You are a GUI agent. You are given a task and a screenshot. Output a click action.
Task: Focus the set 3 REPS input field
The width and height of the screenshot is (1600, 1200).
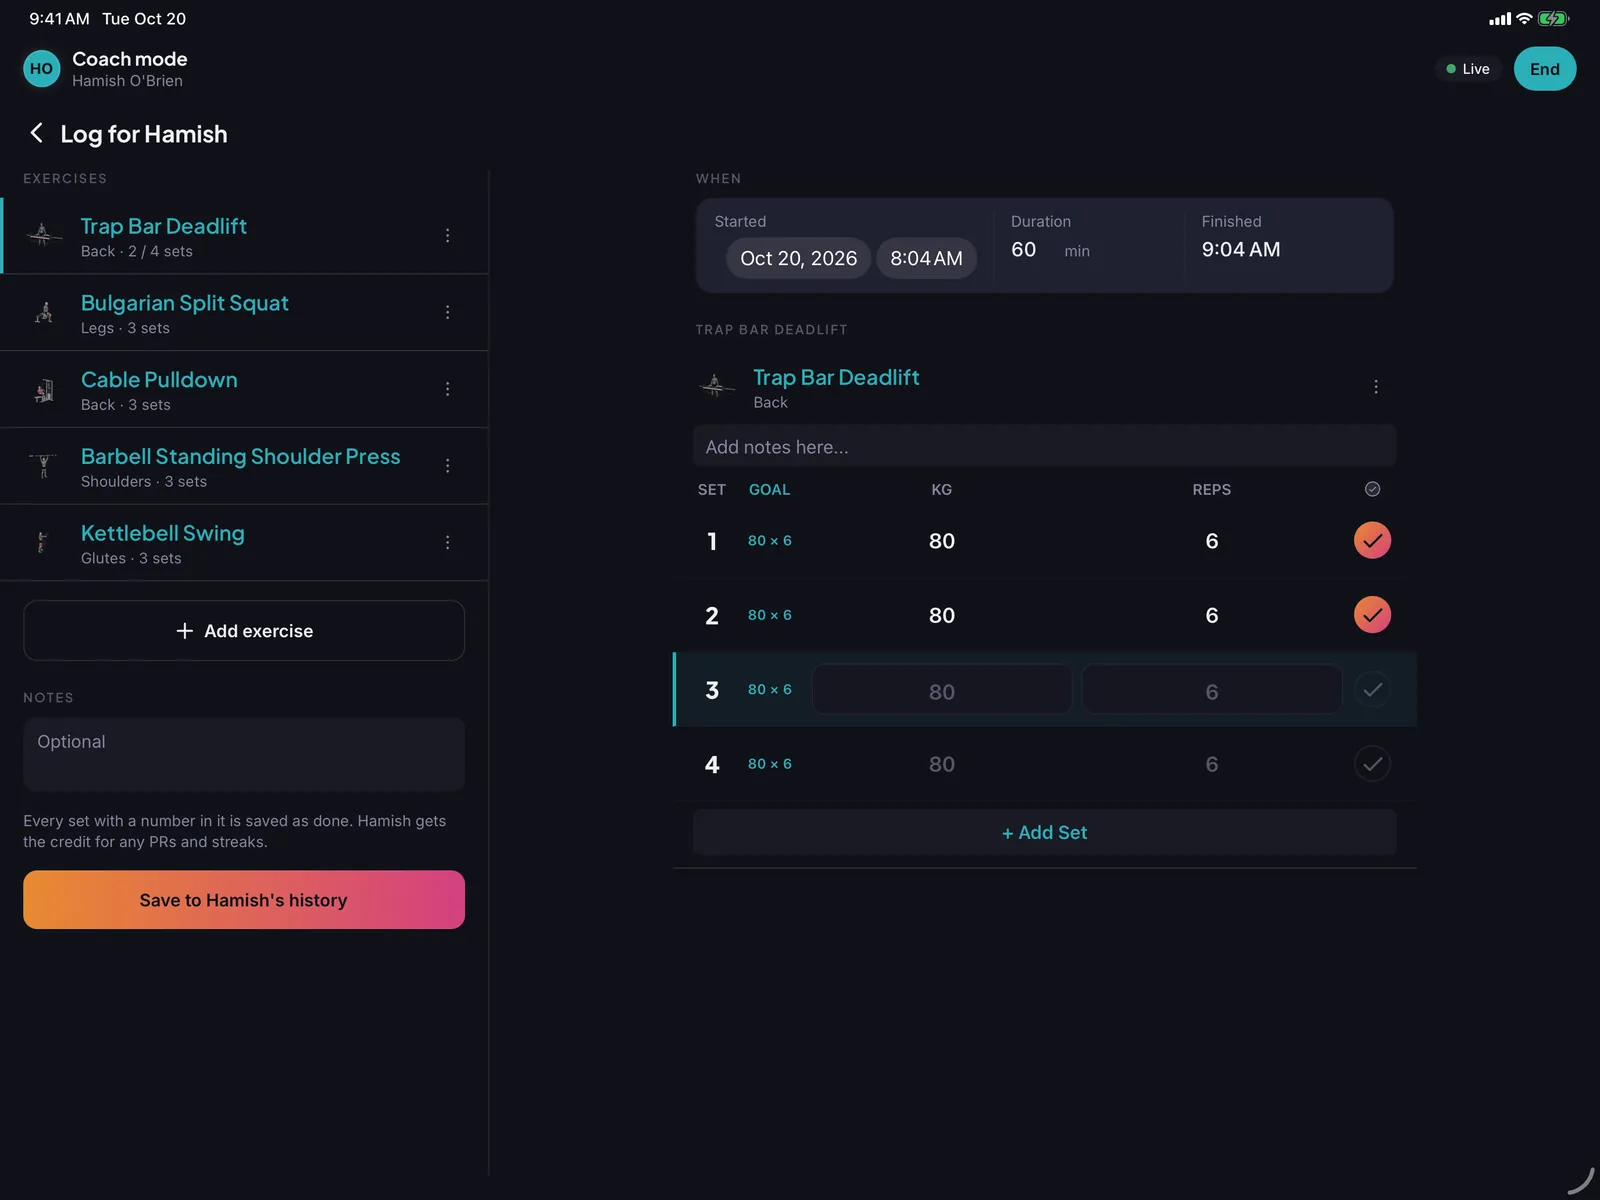coord(1211,690)
